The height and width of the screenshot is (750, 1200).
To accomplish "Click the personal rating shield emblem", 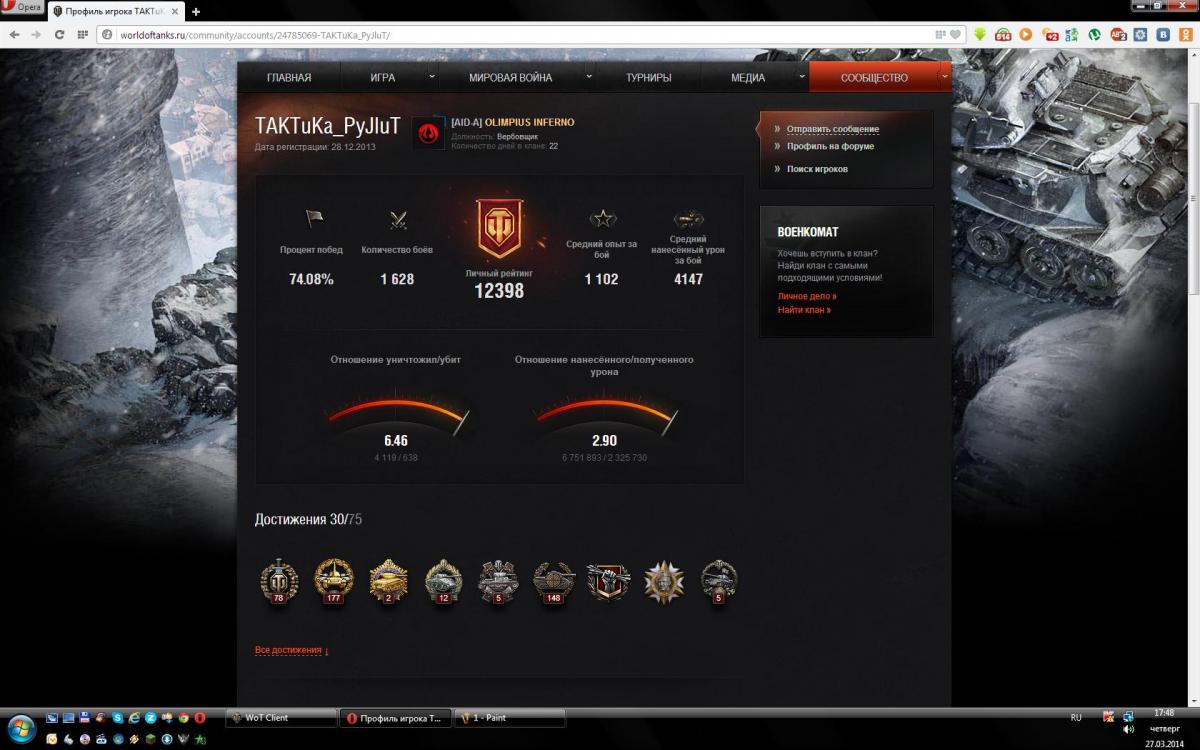I will [497, 230].
